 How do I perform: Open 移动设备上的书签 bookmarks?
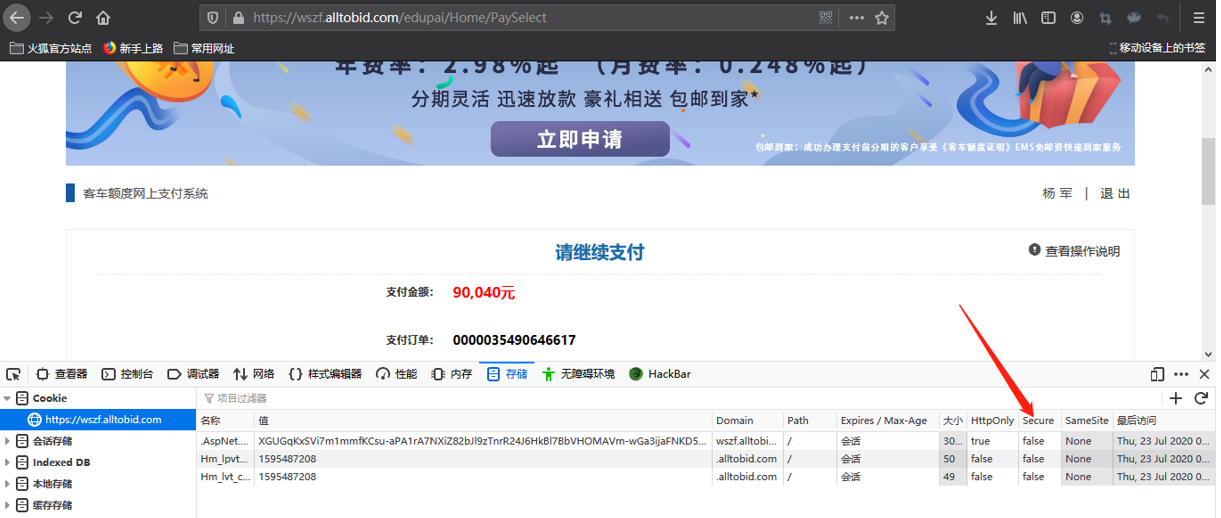(1157, 48)
